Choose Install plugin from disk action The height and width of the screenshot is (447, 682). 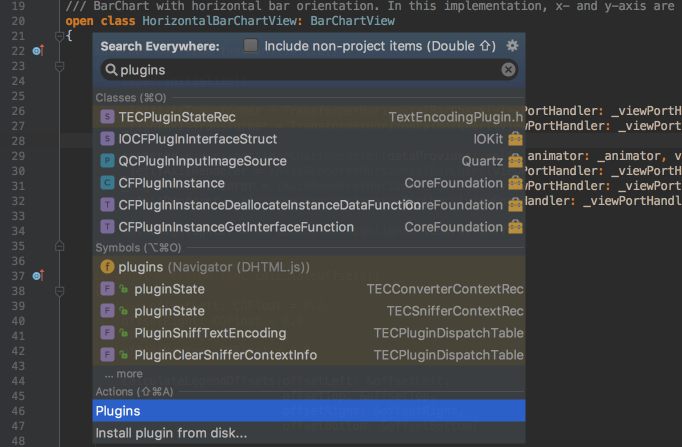[x=309, y=433]
